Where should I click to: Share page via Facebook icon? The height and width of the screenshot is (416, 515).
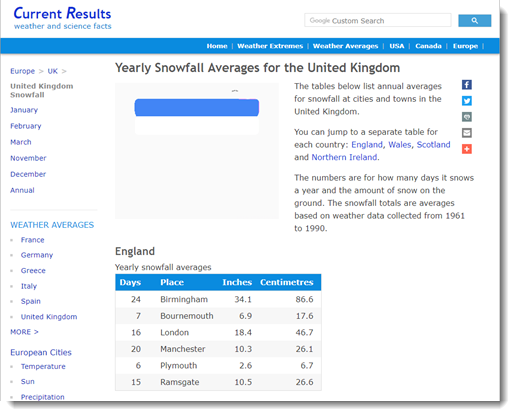467,85
